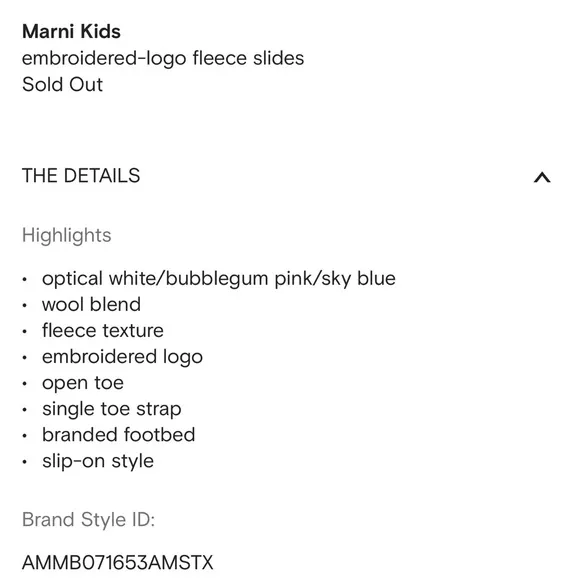Image resolution: width=580 pixels, height=580 pixels.
Task: Select the fleece texture highlight
Action: coord(102,331)
